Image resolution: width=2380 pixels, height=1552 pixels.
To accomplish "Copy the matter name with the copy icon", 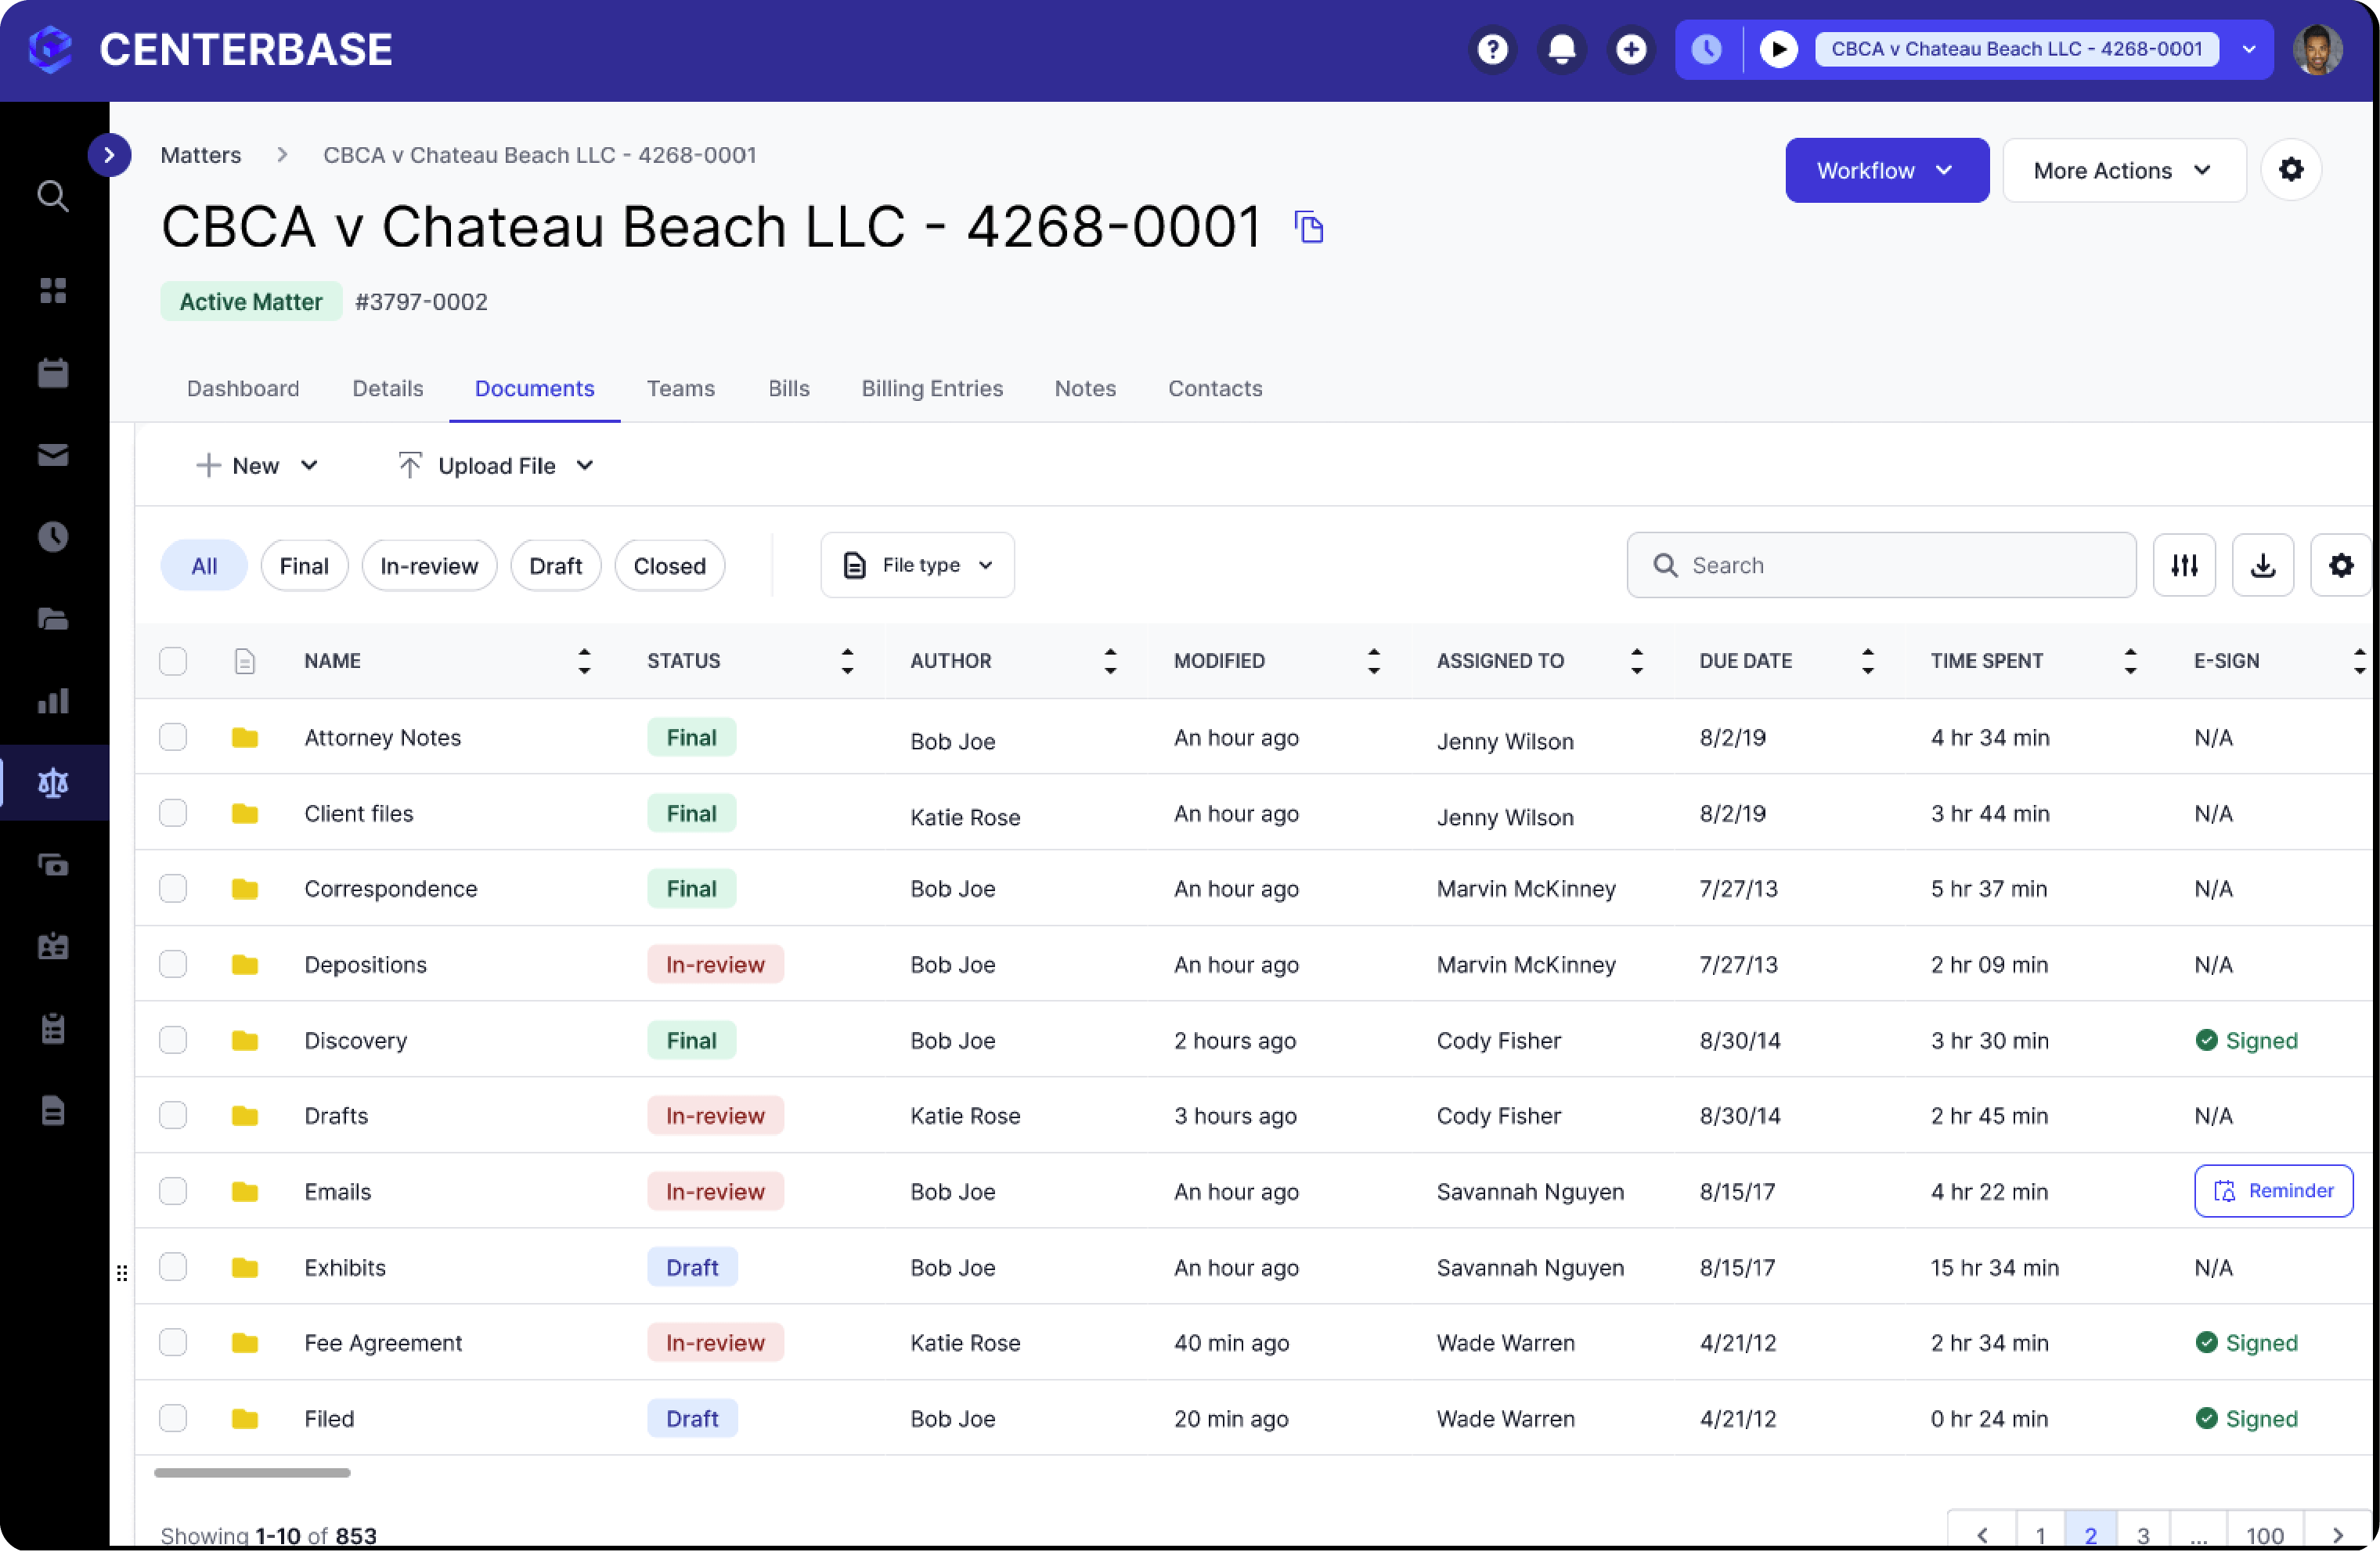I will click(1309, 227).
